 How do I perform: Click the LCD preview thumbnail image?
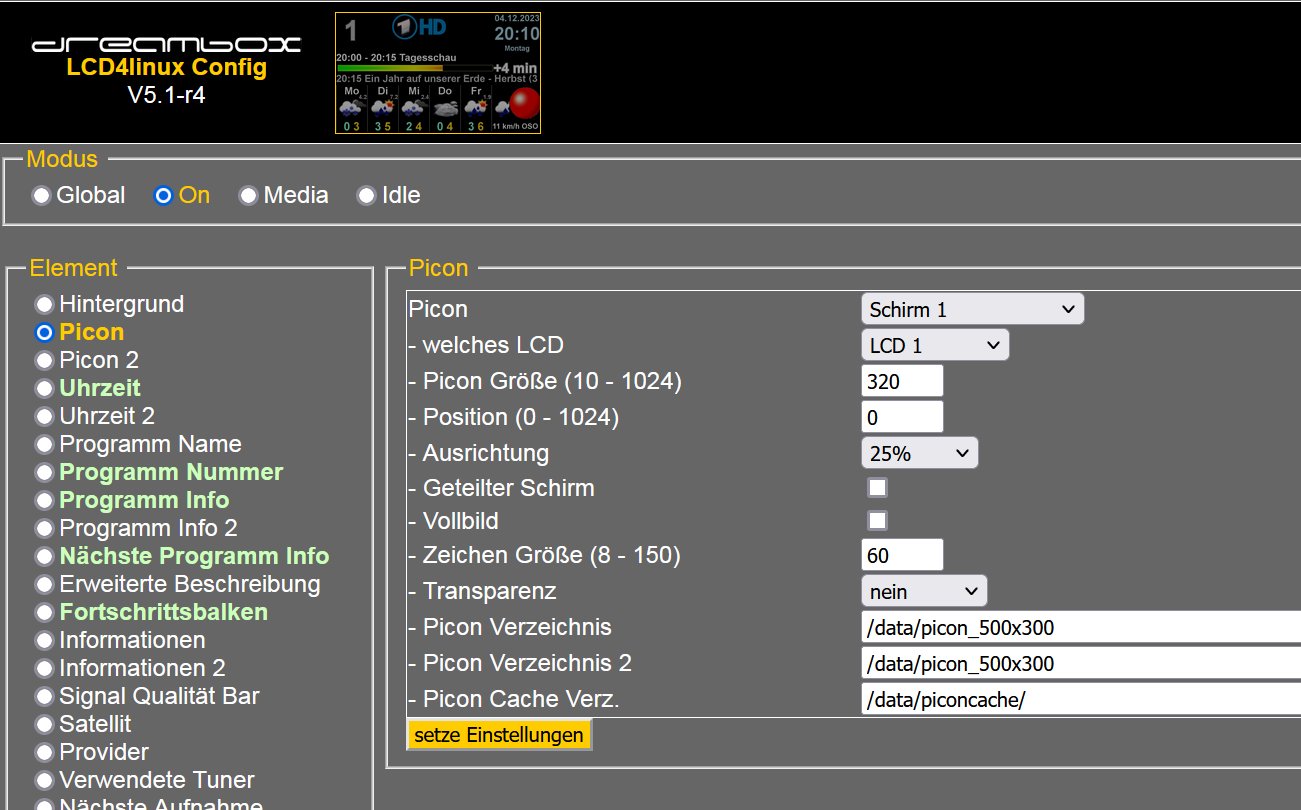tap(438, 74)
